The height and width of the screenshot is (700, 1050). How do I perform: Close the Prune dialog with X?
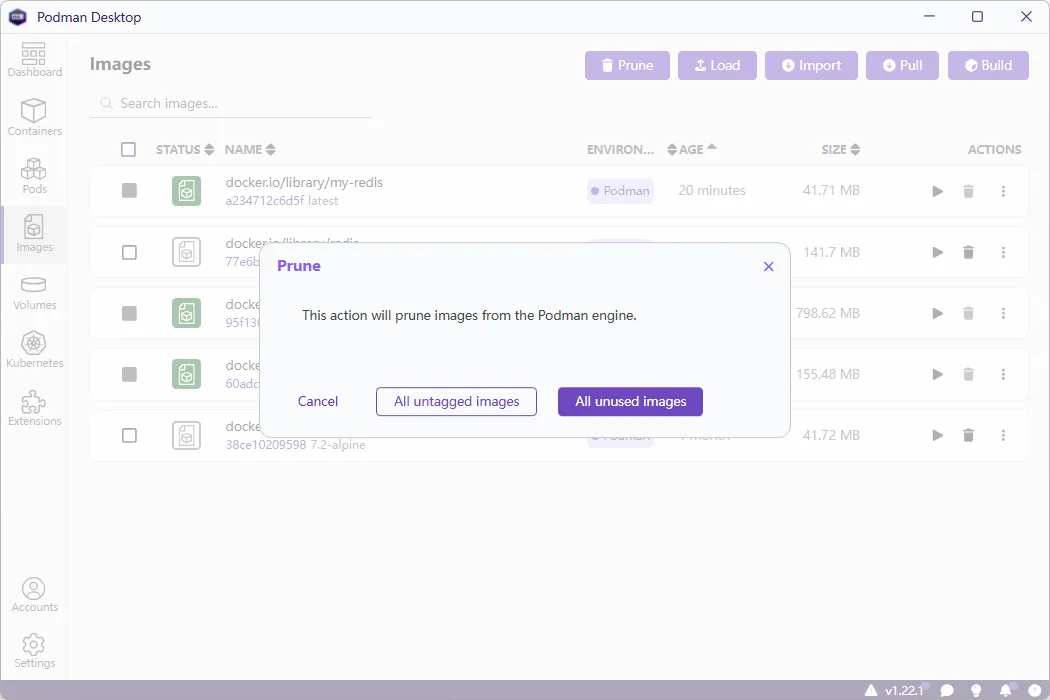click(768, 266)
